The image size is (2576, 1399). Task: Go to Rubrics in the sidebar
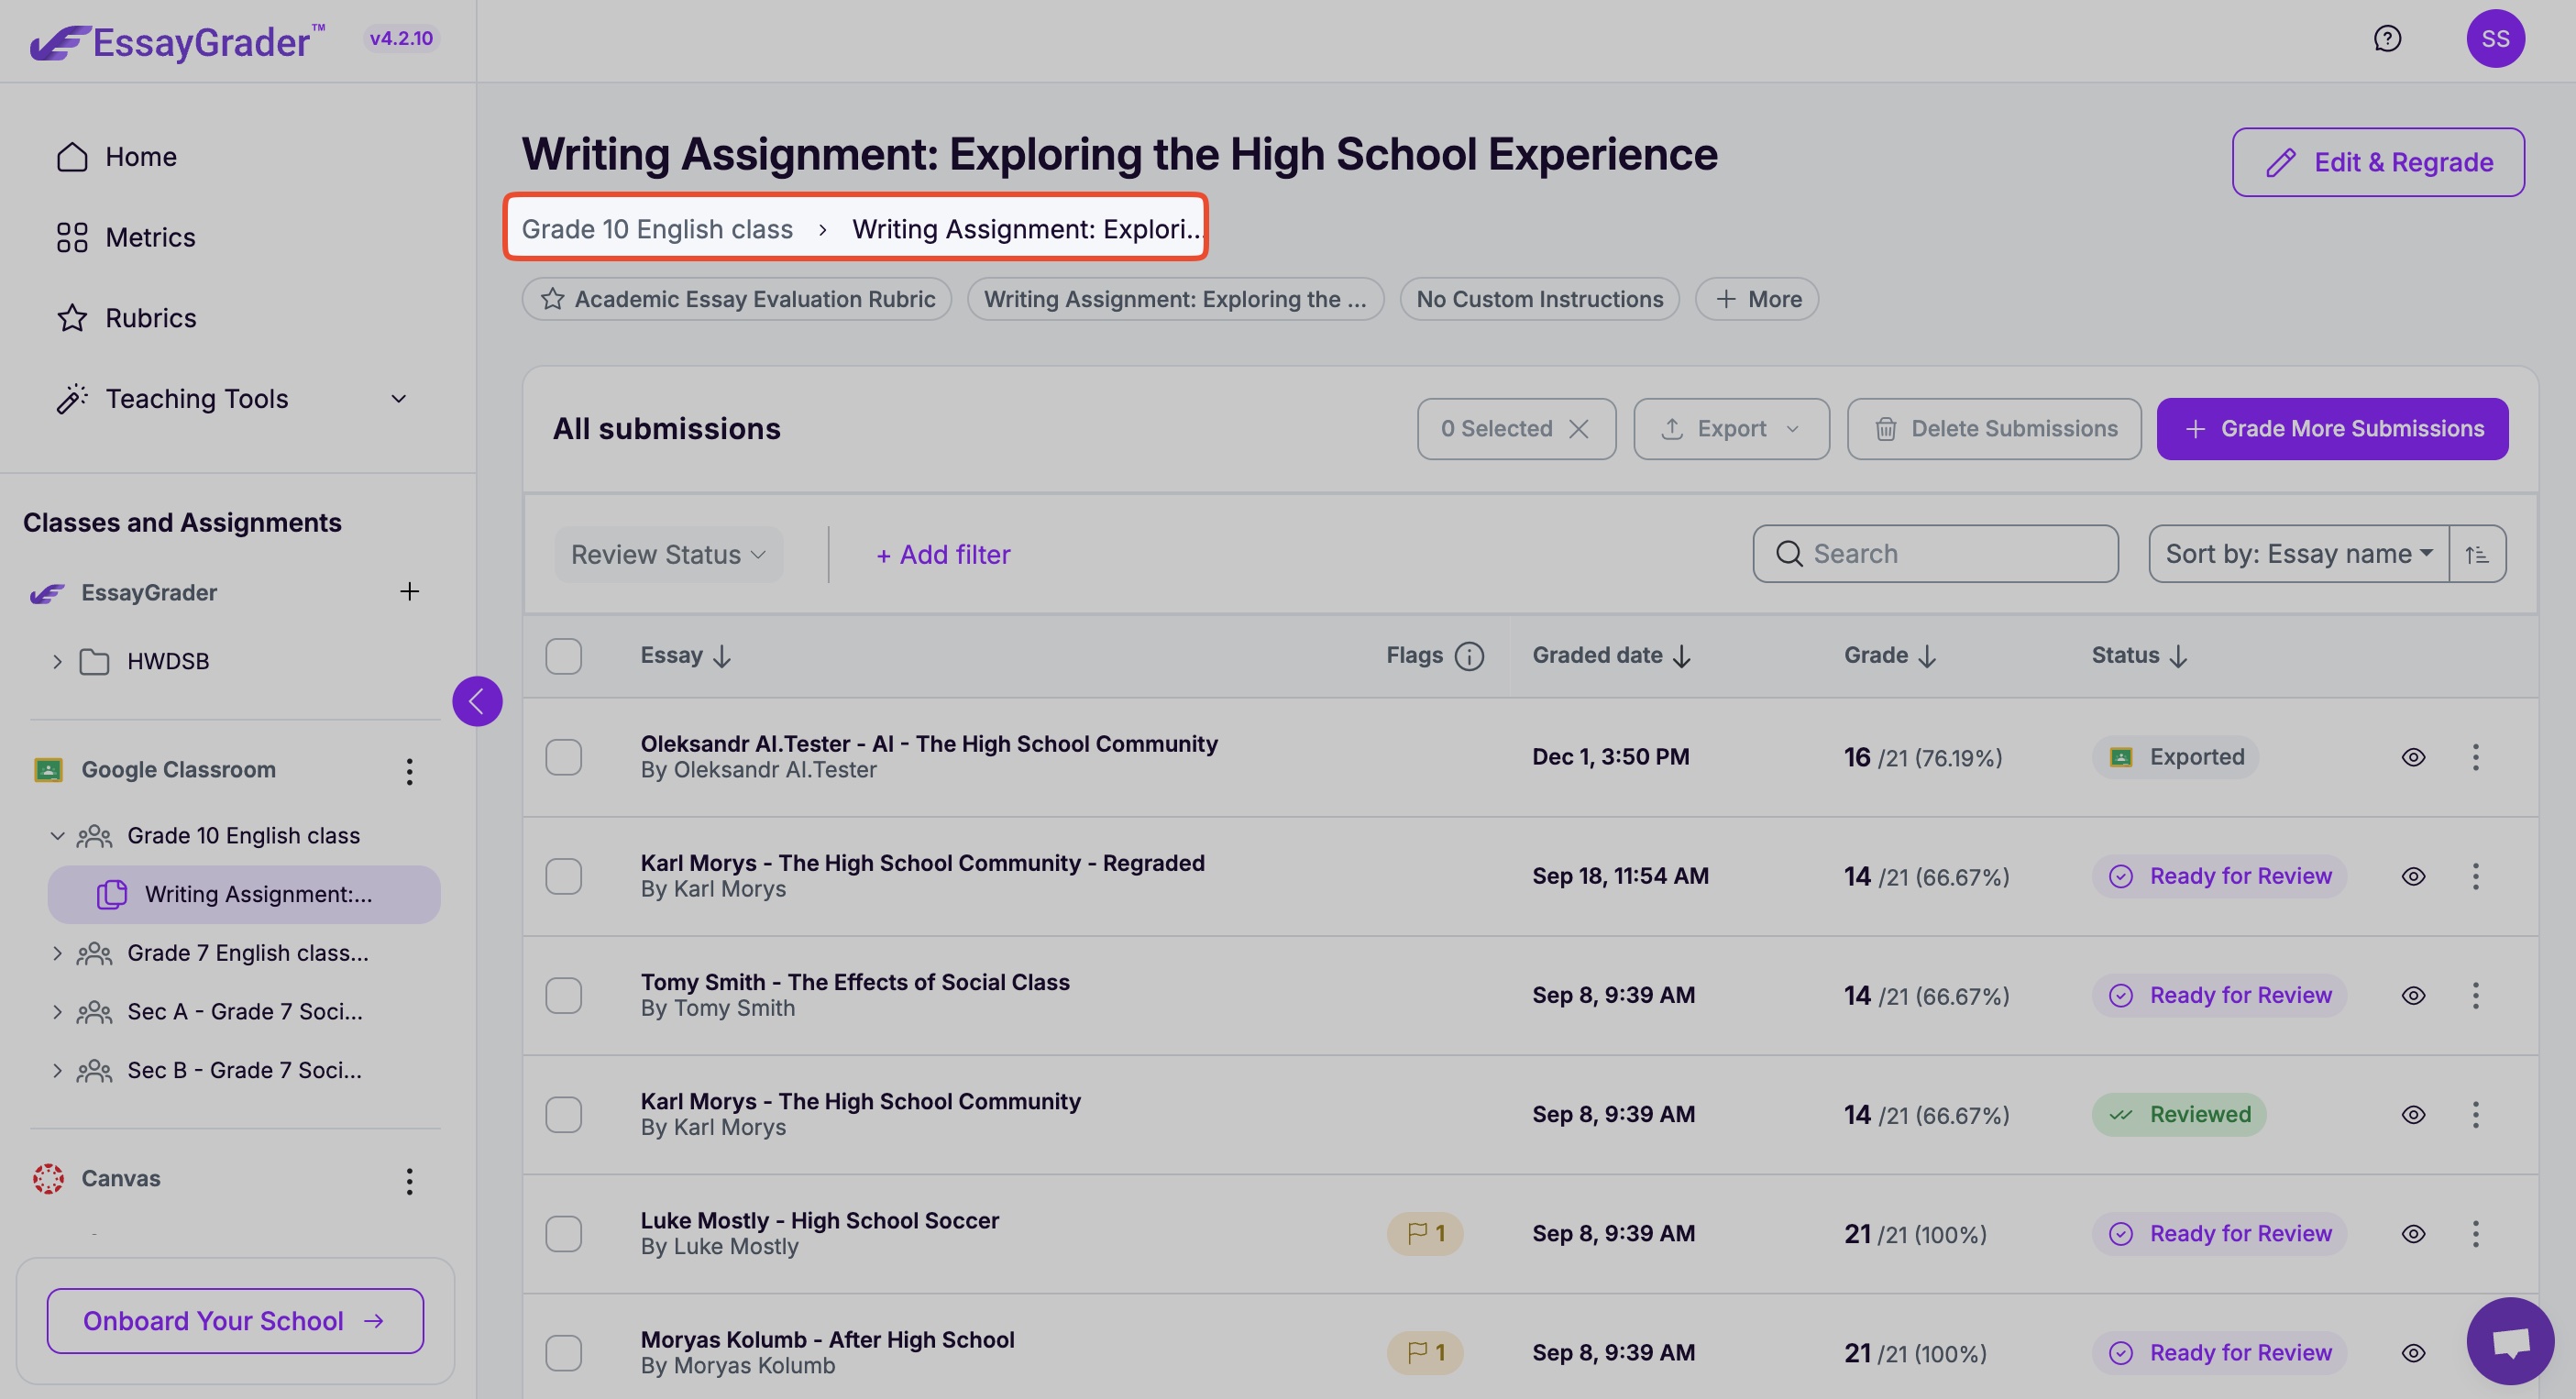click(x=150, y=318)
